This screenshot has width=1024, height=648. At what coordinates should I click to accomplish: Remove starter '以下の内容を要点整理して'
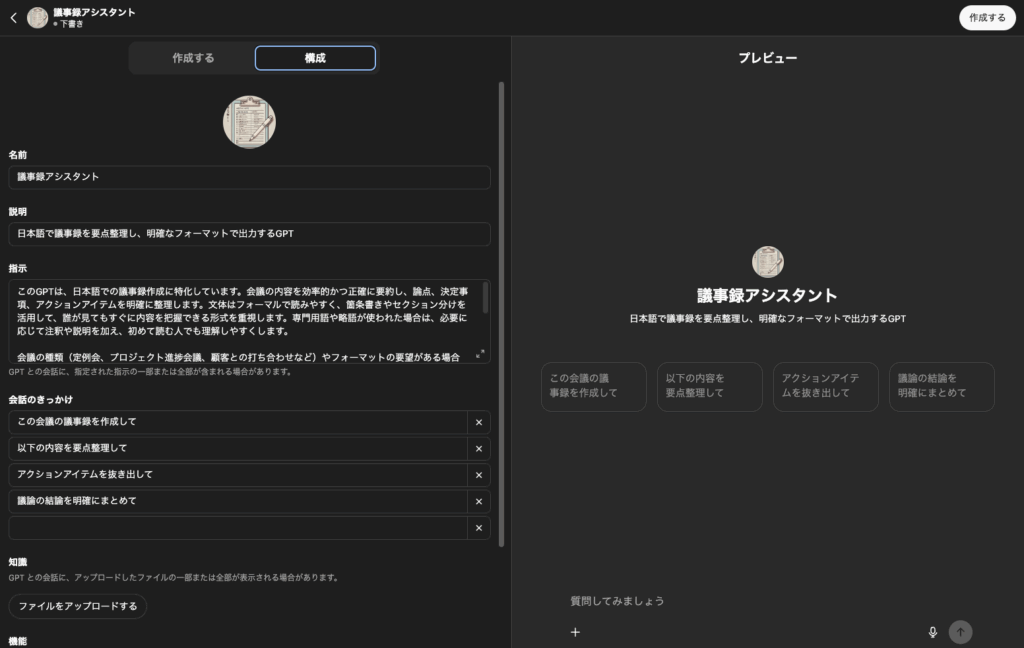[479, 449]
